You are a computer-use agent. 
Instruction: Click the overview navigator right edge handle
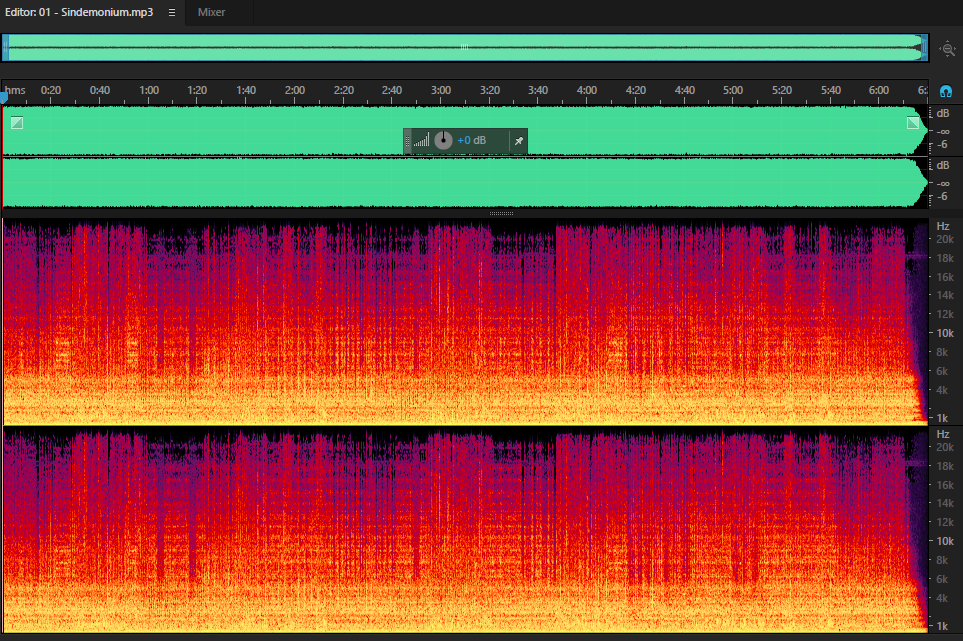tap(924, 48)
